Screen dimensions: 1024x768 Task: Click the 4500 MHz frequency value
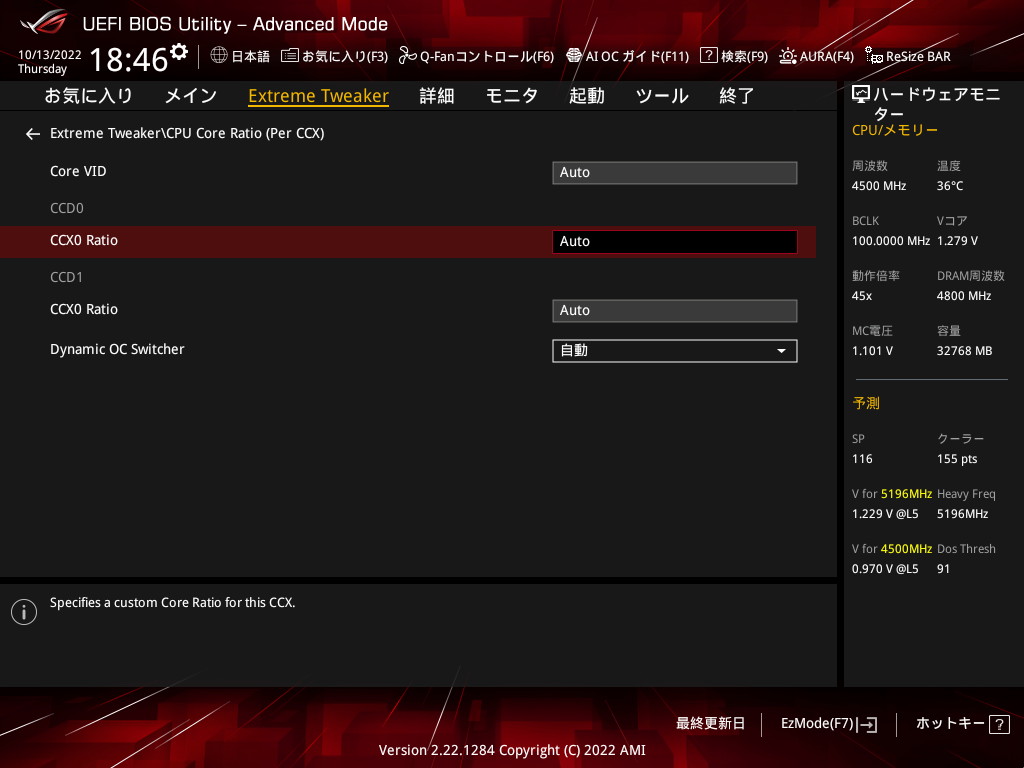[x=878, y=186]
